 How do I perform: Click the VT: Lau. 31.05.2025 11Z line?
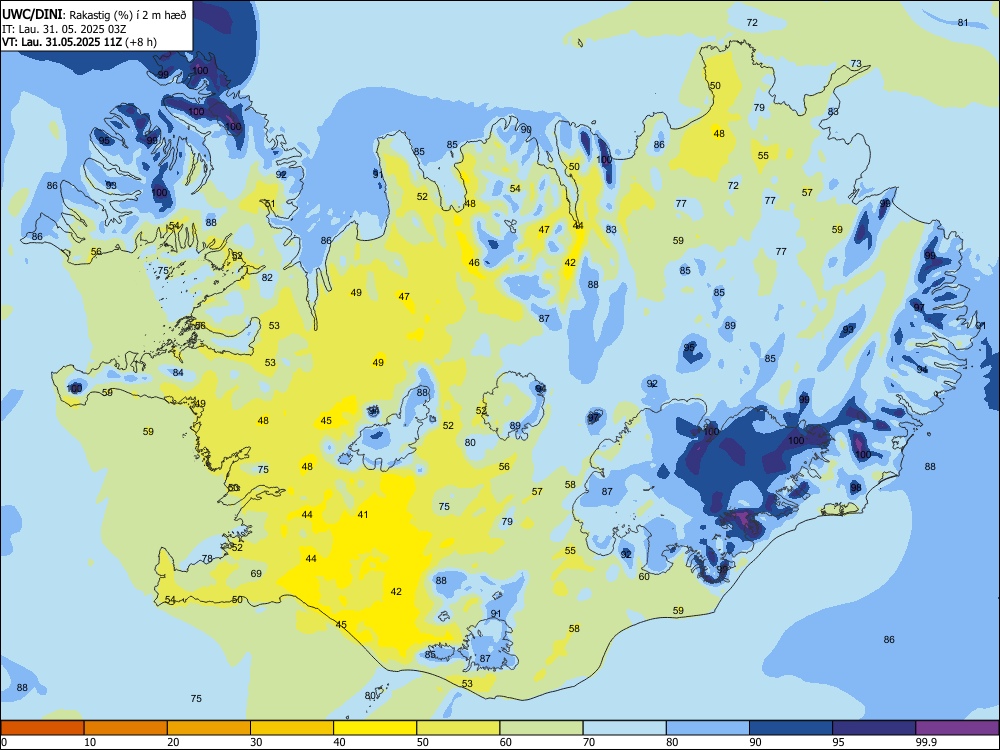click(79, 42)
